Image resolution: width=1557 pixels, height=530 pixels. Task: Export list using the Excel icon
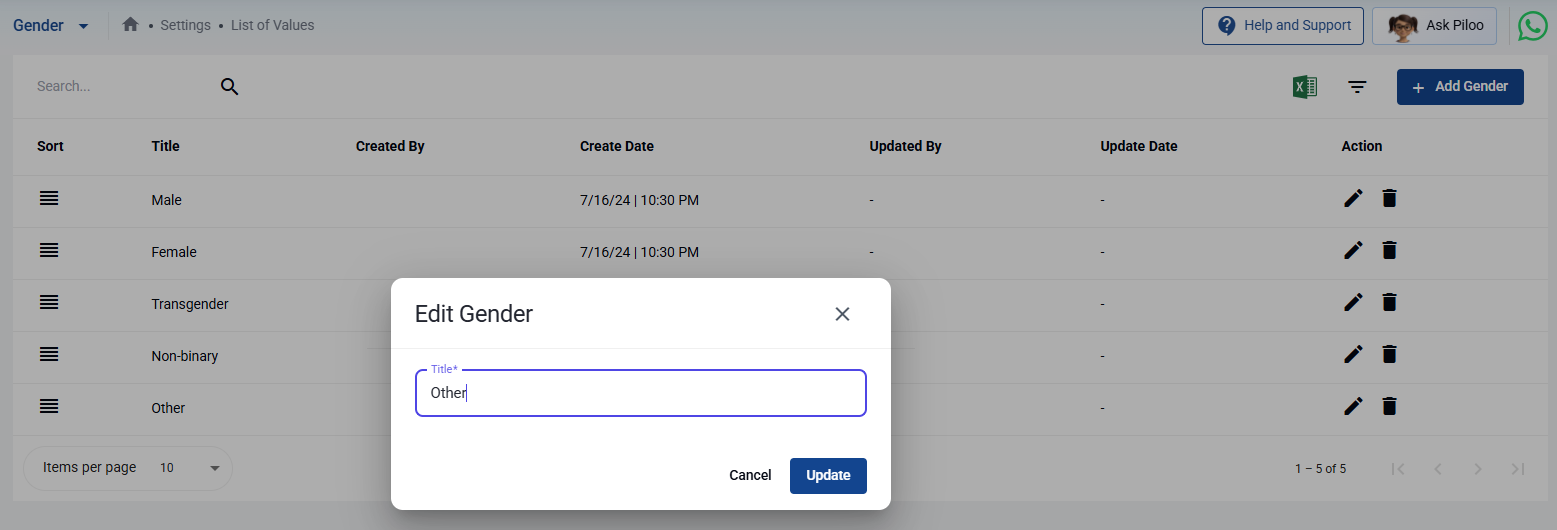1304,87
